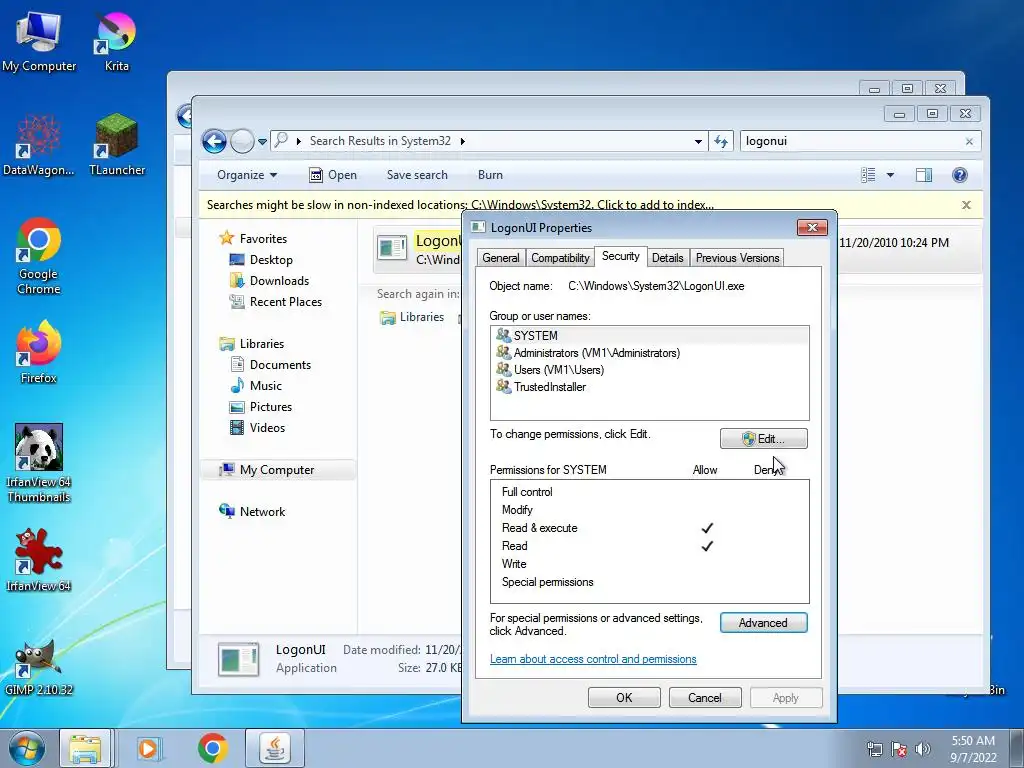
Task: Click Windows Explorer taskbar icon
Action: [x=86, y=748]
